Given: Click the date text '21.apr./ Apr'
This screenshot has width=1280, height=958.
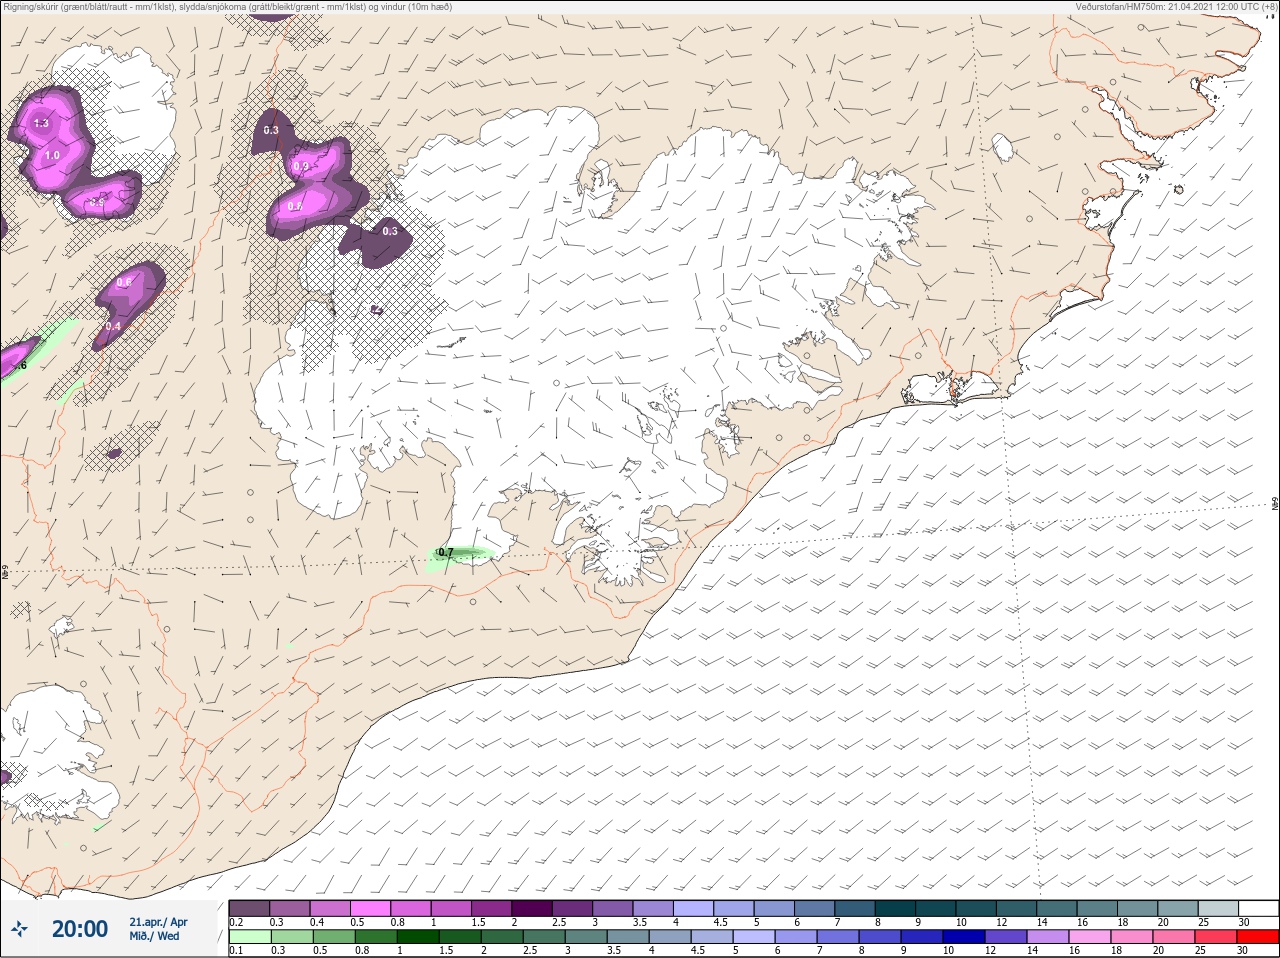Looking at the screenshot, I should coord(158,922).
